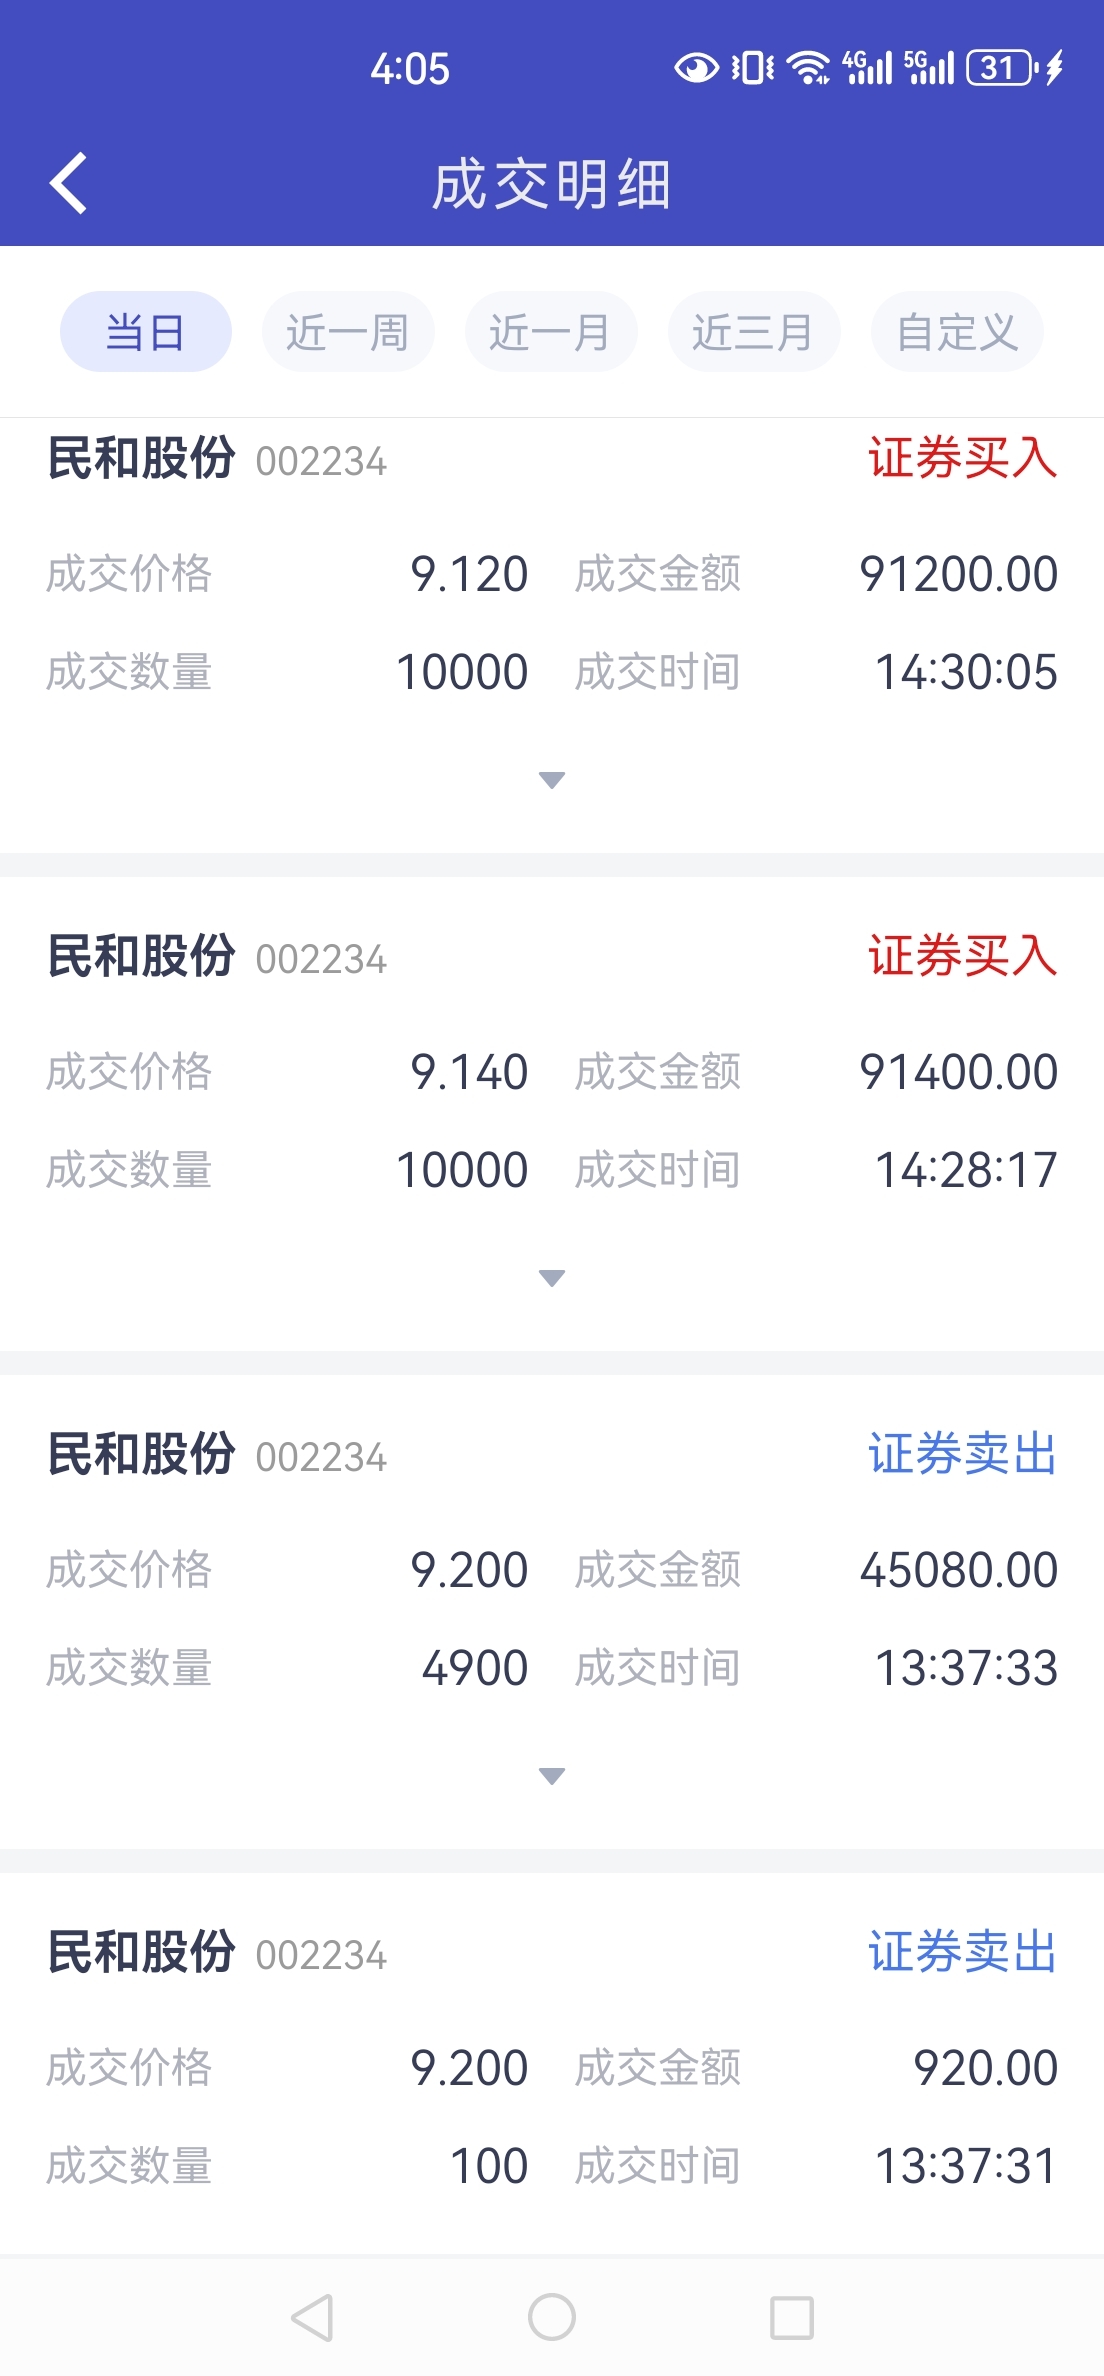This screenshot has height=2376, width=1104.
Task: Open the 证券卖出 record with amount 45080.00
Action: click(552, 1612)
